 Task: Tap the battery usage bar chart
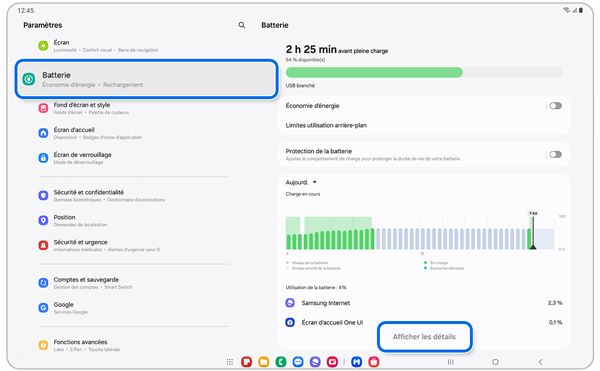point(420,233)
